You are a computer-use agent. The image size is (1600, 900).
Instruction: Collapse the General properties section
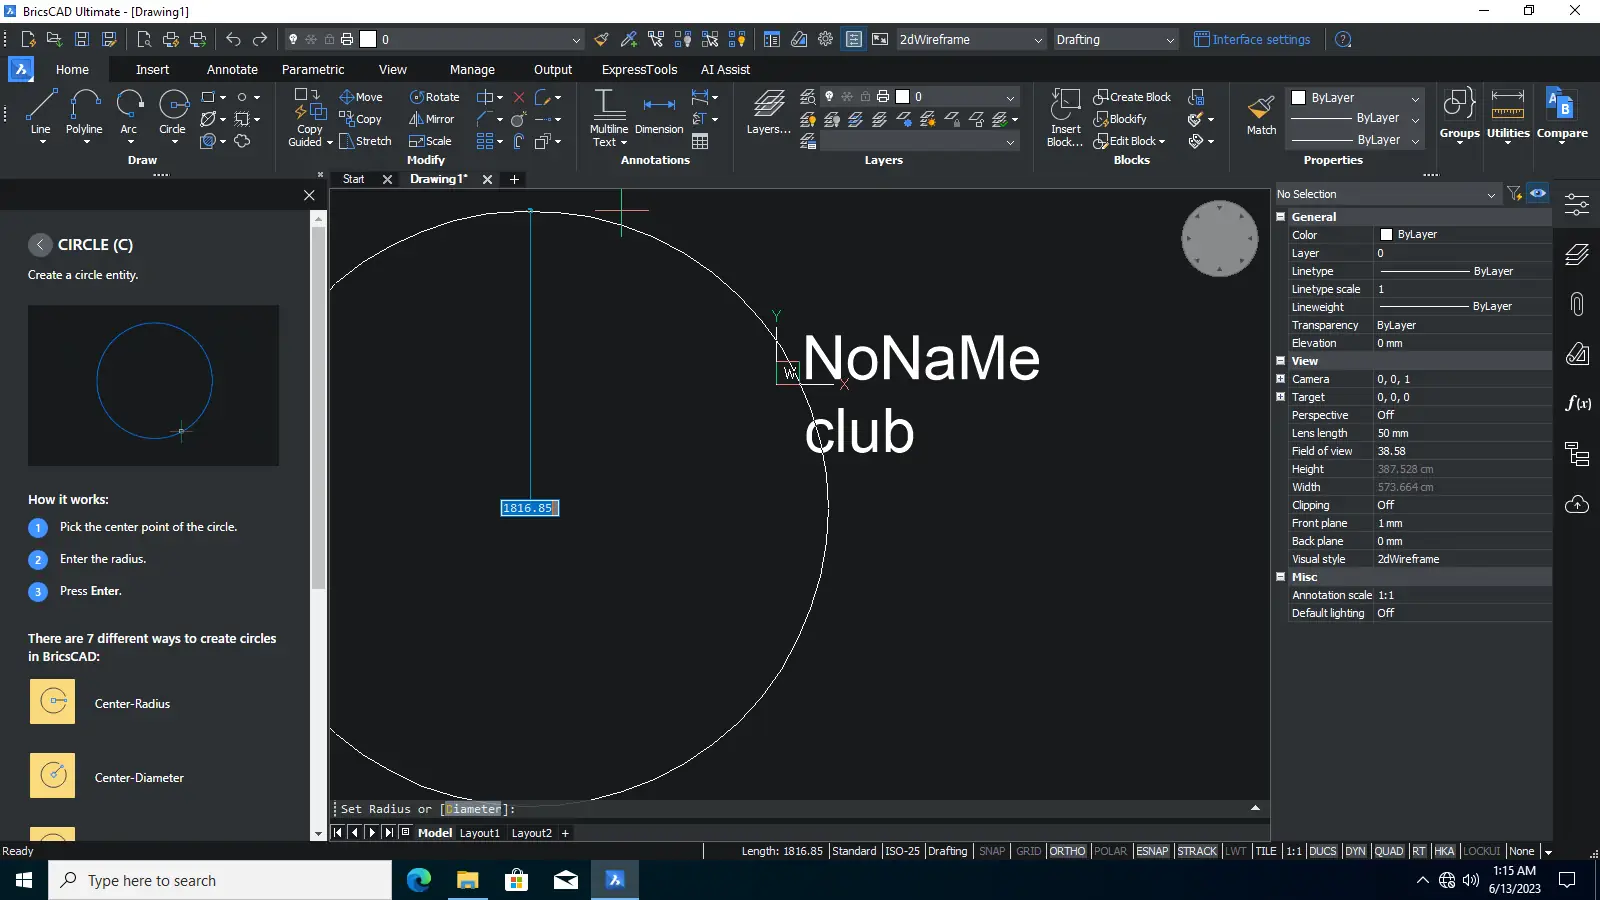click(1281, 217)
